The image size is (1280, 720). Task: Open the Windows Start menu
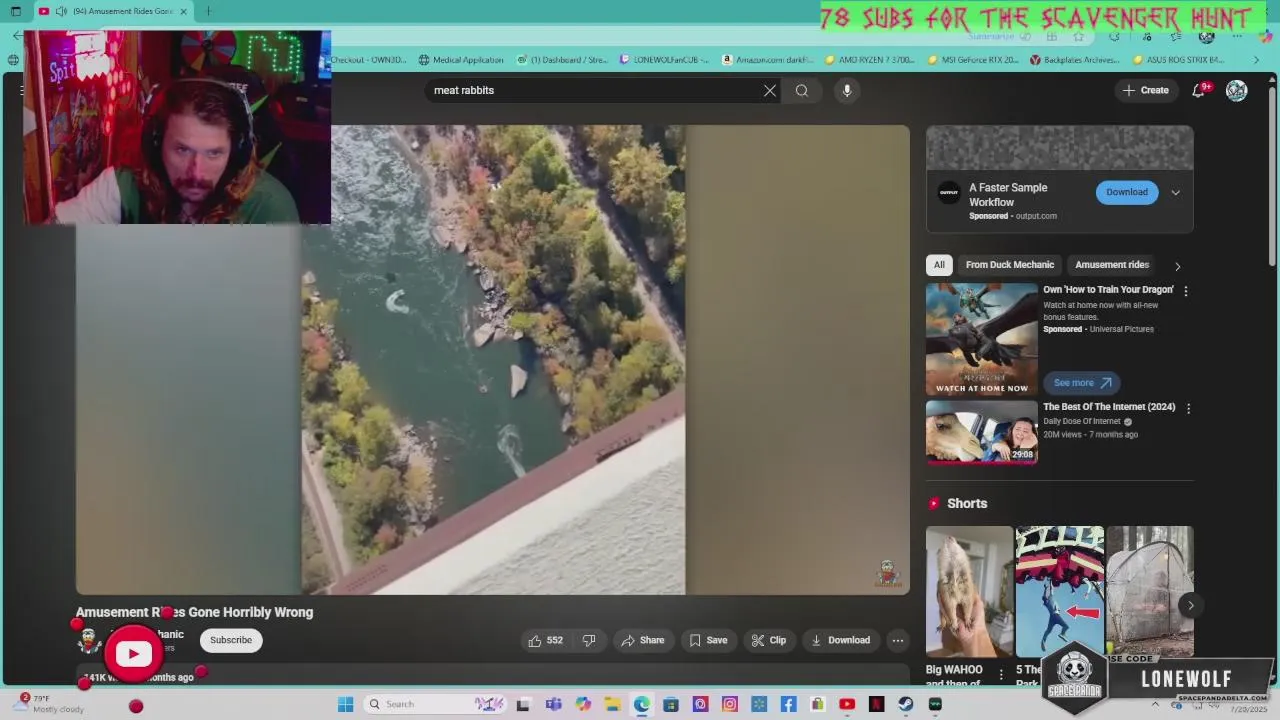point(345,704)
